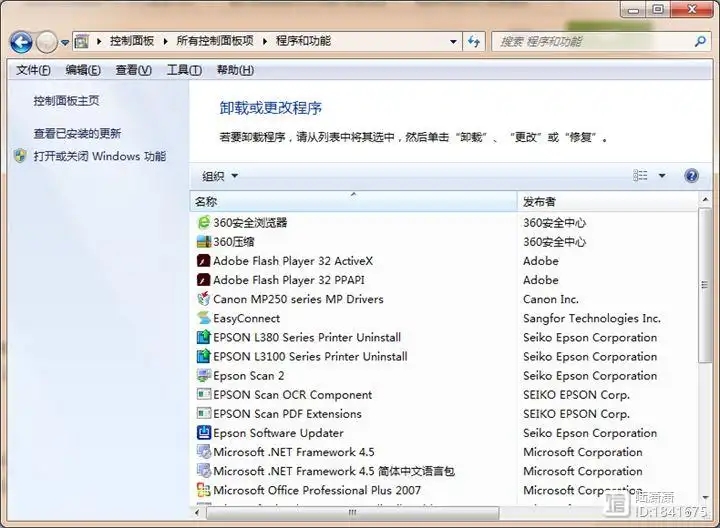Click EPSON L380 Series Printer Uninstall icon

(203, 337)
